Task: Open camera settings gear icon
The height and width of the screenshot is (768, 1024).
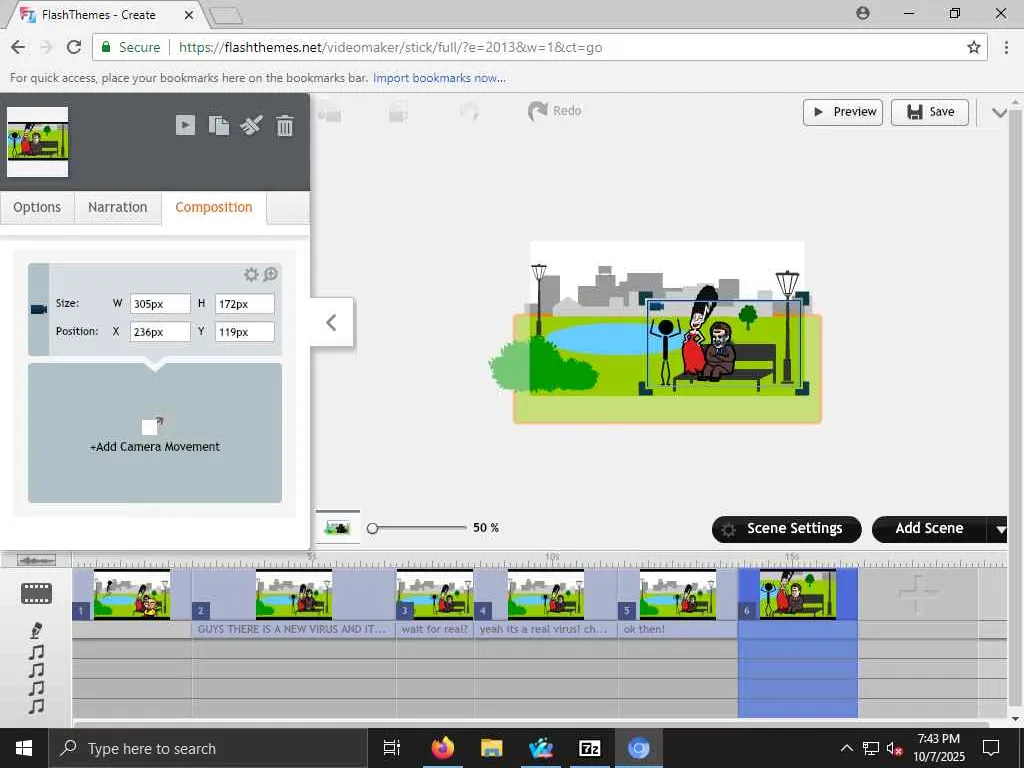Action: [251, 274]
